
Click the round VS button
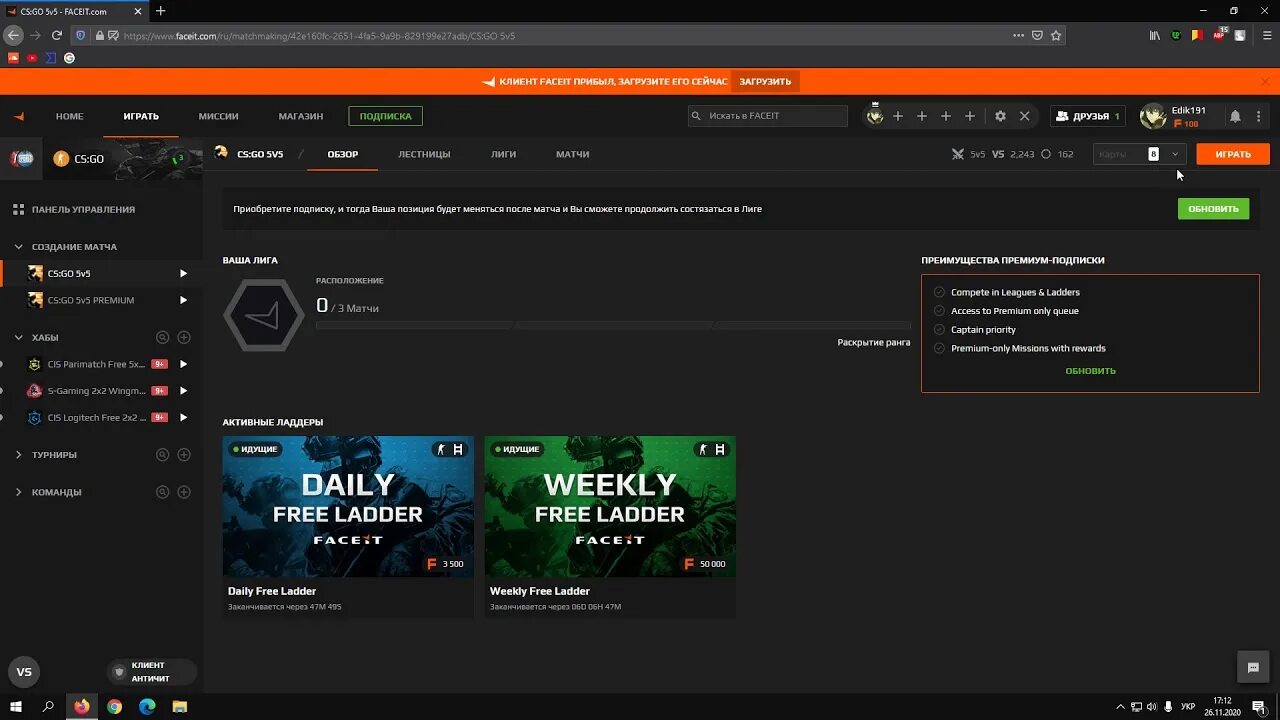click(24, 672)
